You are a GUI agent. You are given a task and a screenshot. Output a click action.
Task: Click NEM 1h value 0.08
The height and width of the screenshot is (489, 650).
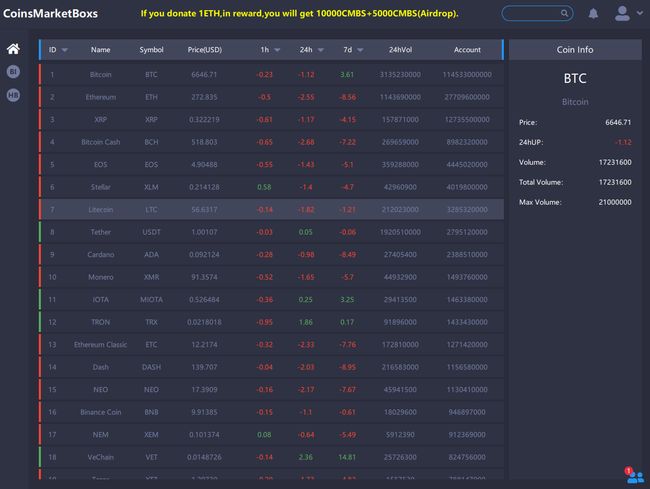coord(264,434)
